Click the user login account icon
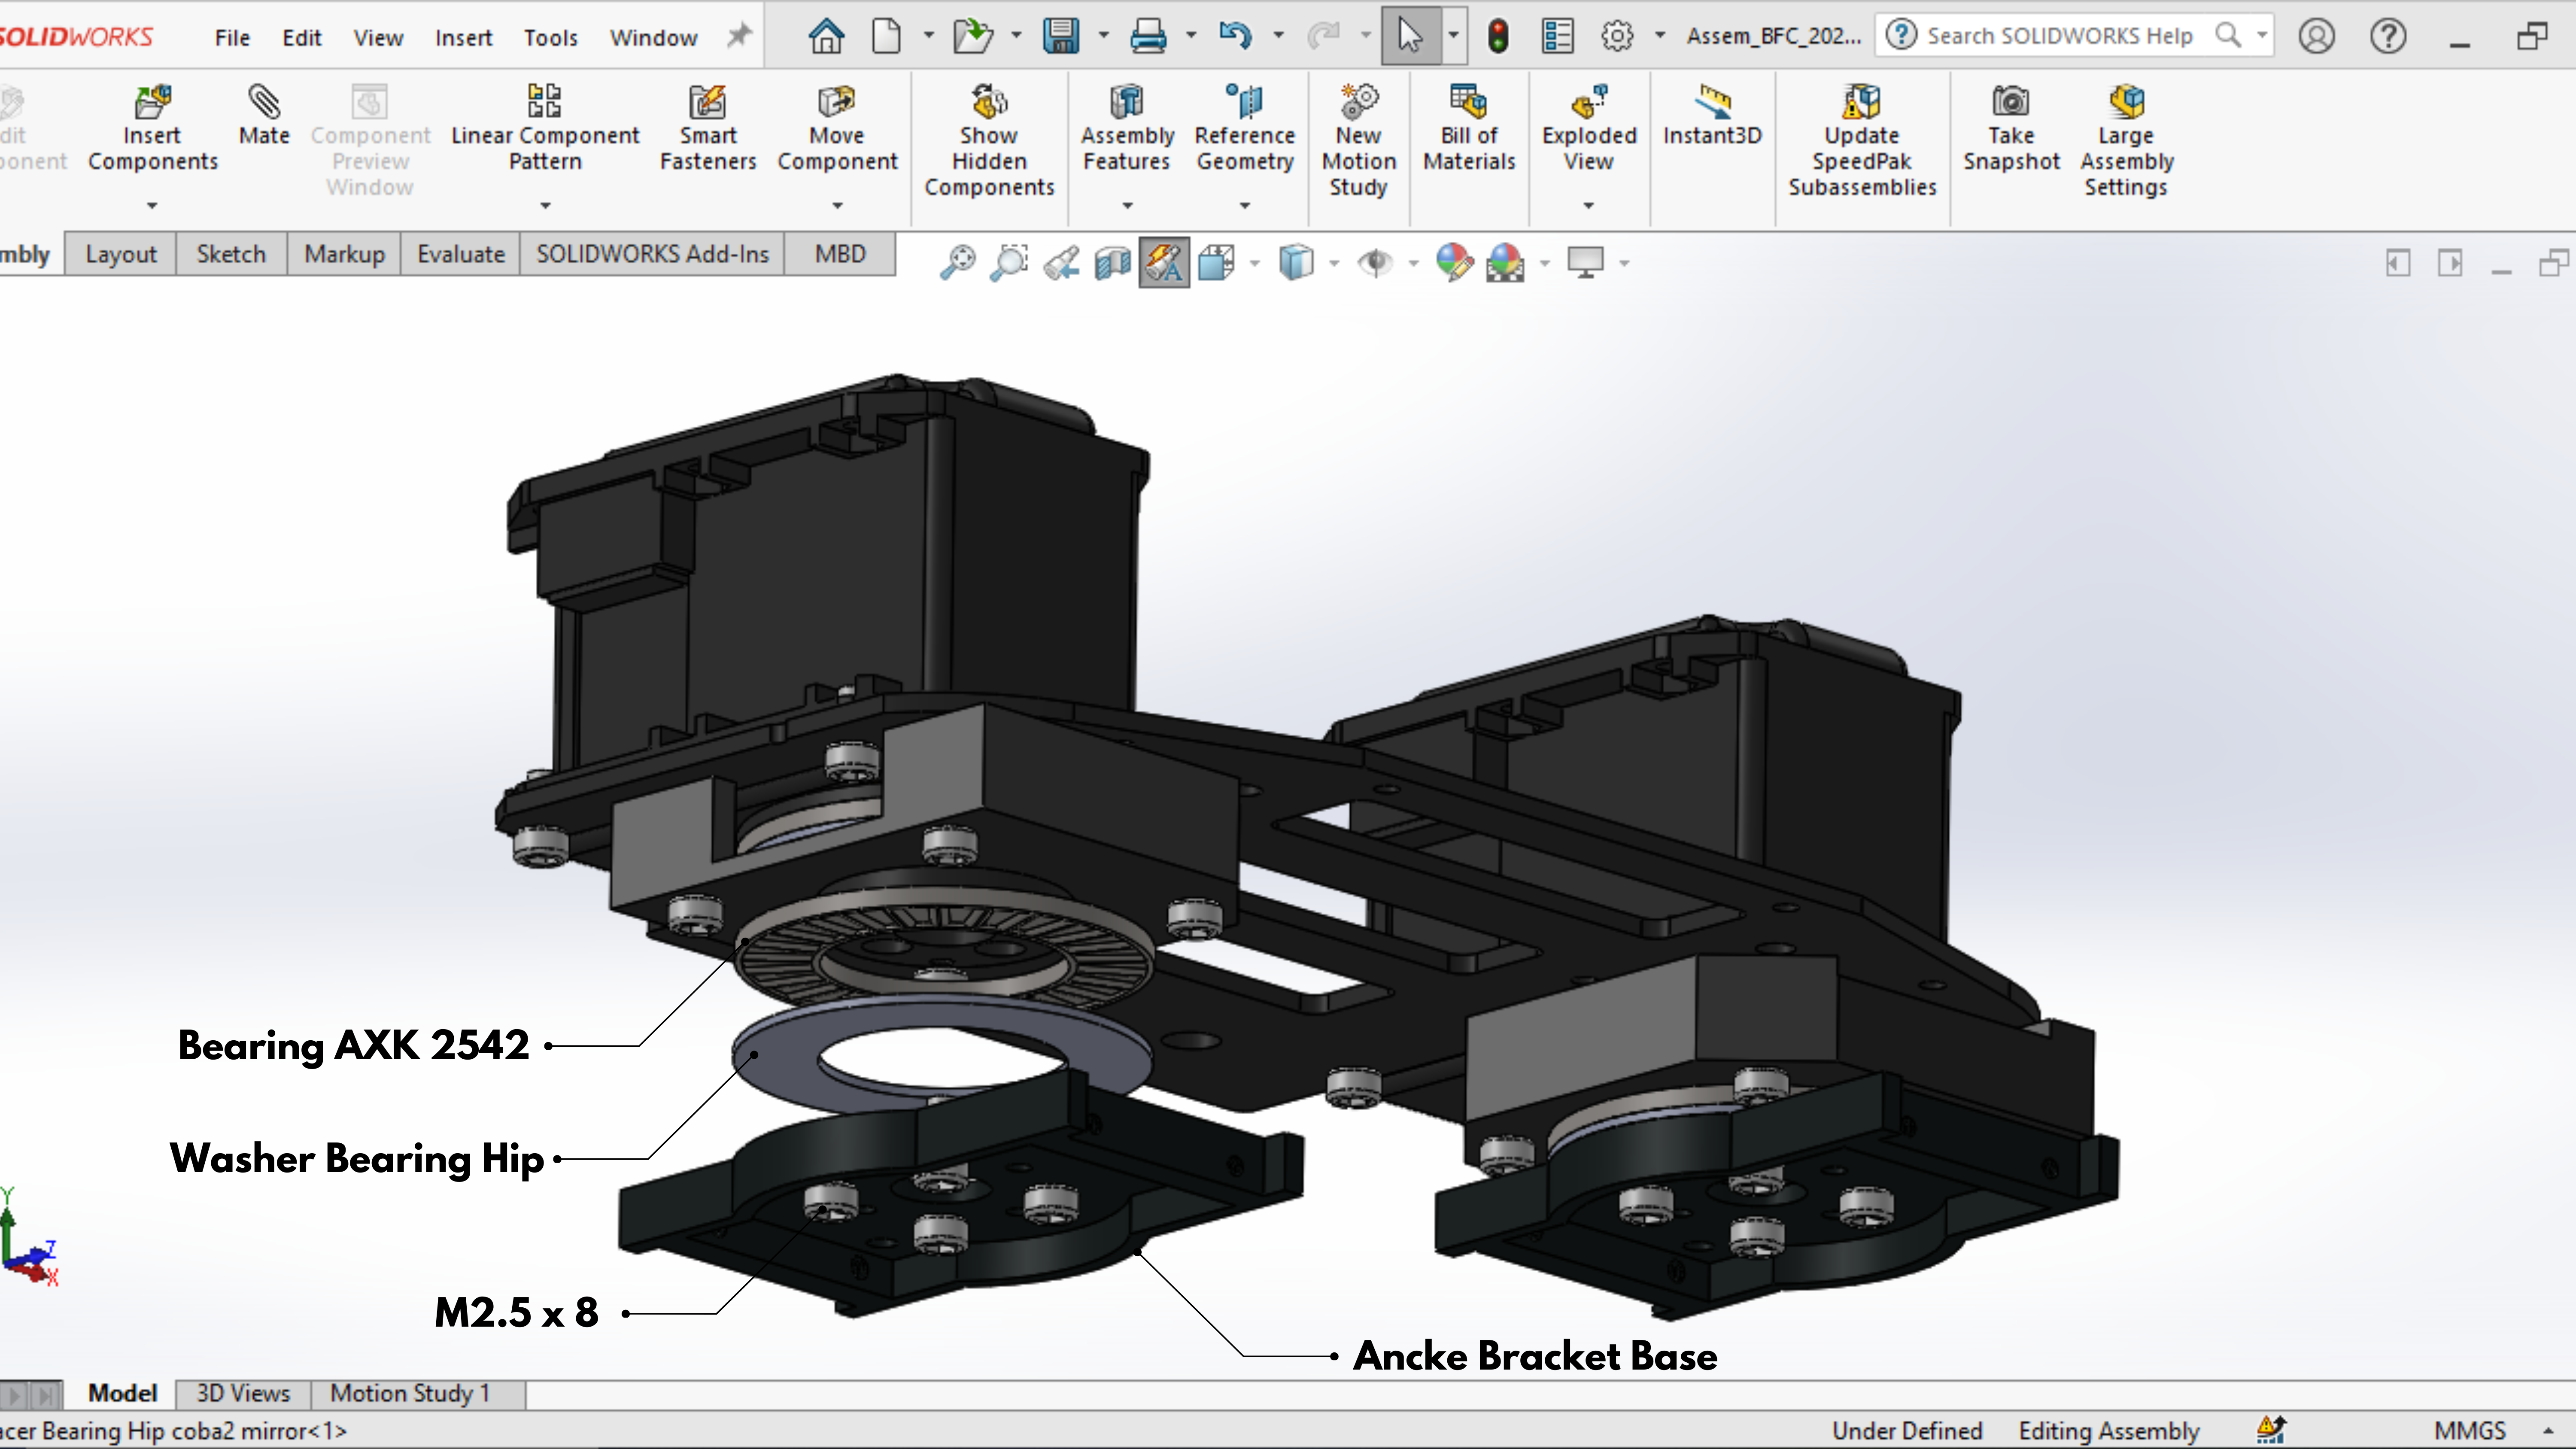 2316,37
